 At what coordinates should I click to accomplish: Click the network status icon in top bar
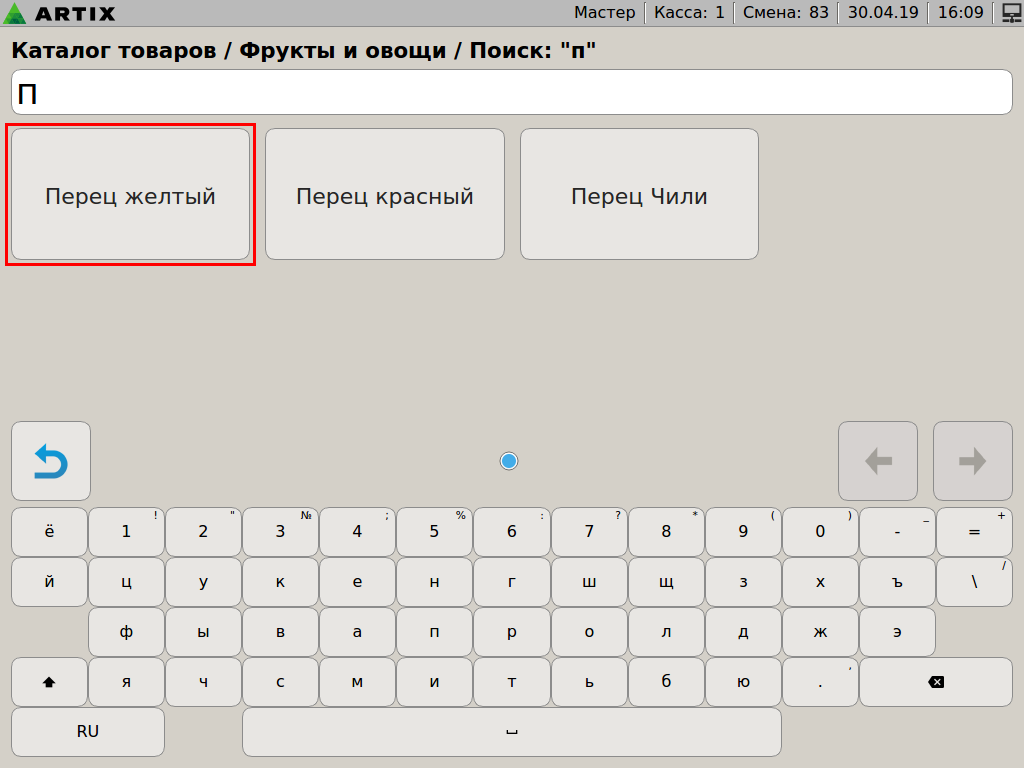click(x=1010, y=13)
